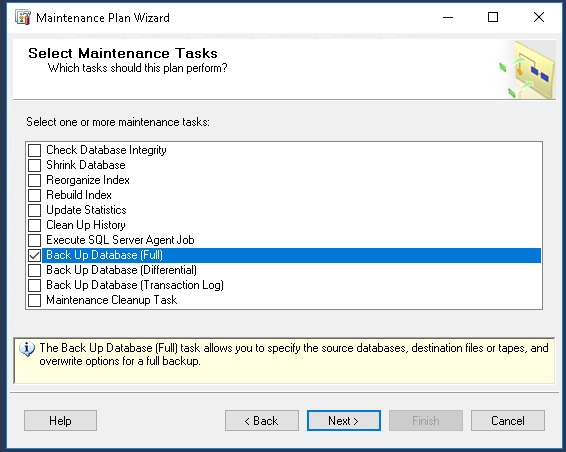The height and width of the screenshot is (452, 566).
Task: Click the Maintenance Plan Wizard title bar icon
Action: (23, 17)
